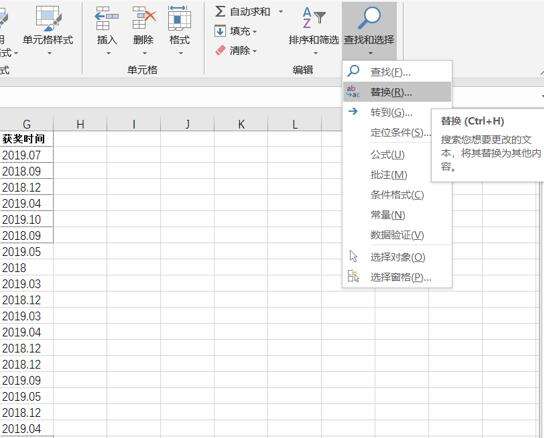Click the Delete cells icon
This screenshot has width=544, height=438.
pyautogui.click(x=144, y=18)
